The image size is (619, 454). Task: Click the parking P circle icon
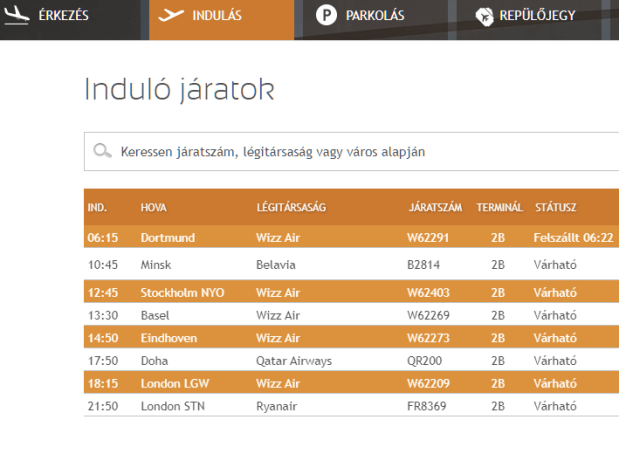(326, 16)
